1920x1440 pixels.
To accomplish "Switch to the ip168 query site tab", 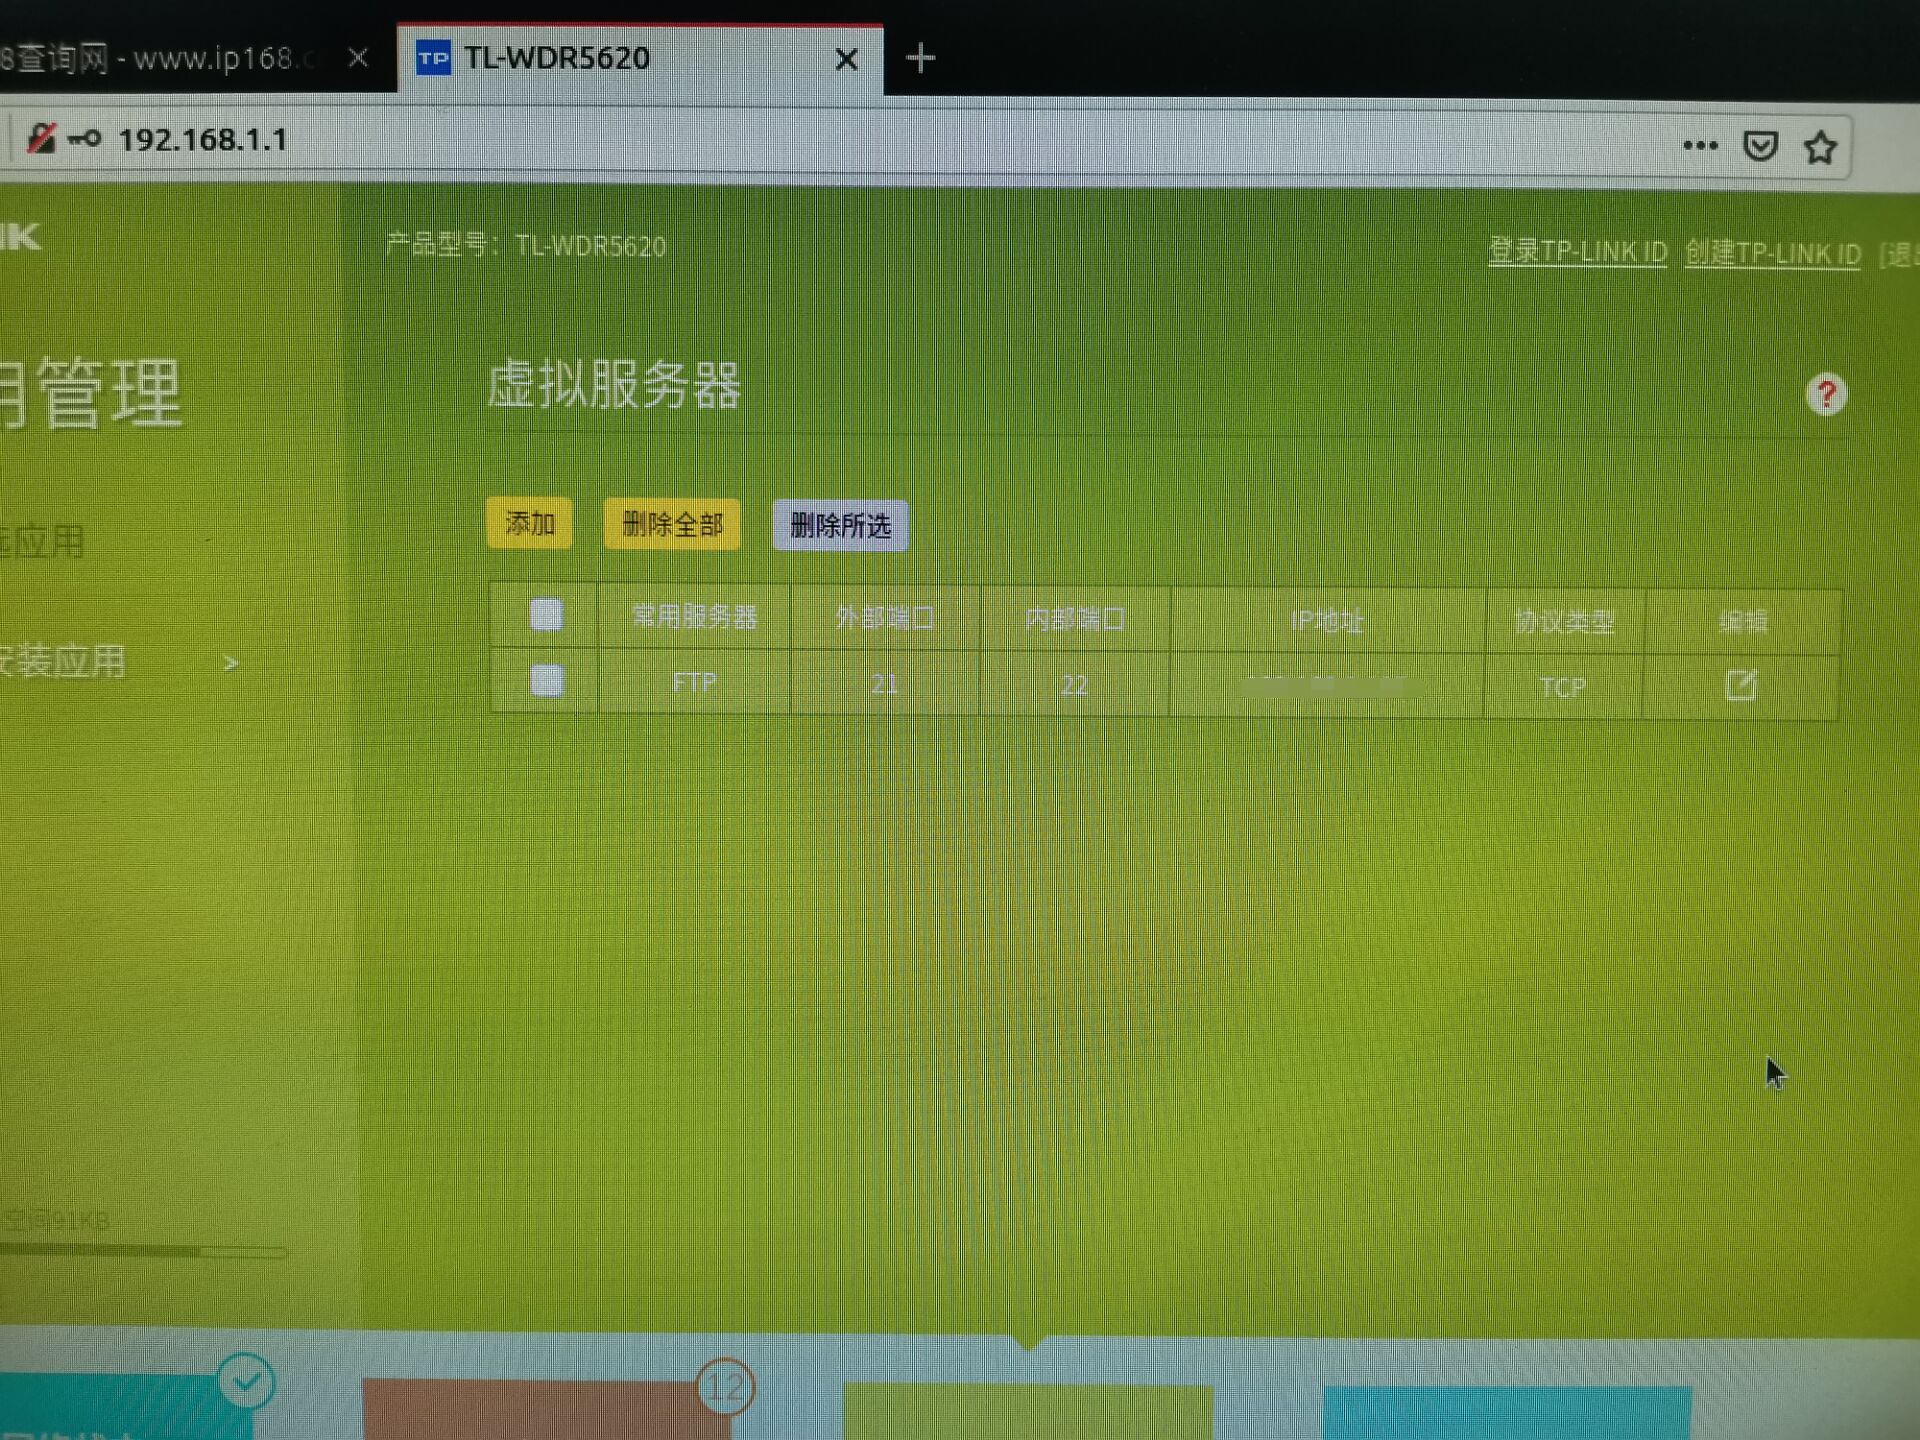I will click(160, 59).
